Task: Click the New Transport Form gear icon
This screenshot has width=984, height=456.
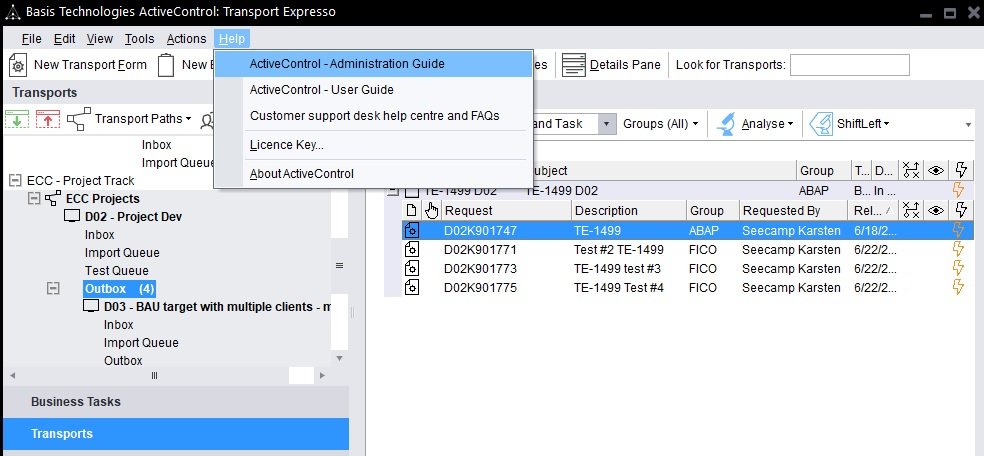Action: (x=18, y=65)
